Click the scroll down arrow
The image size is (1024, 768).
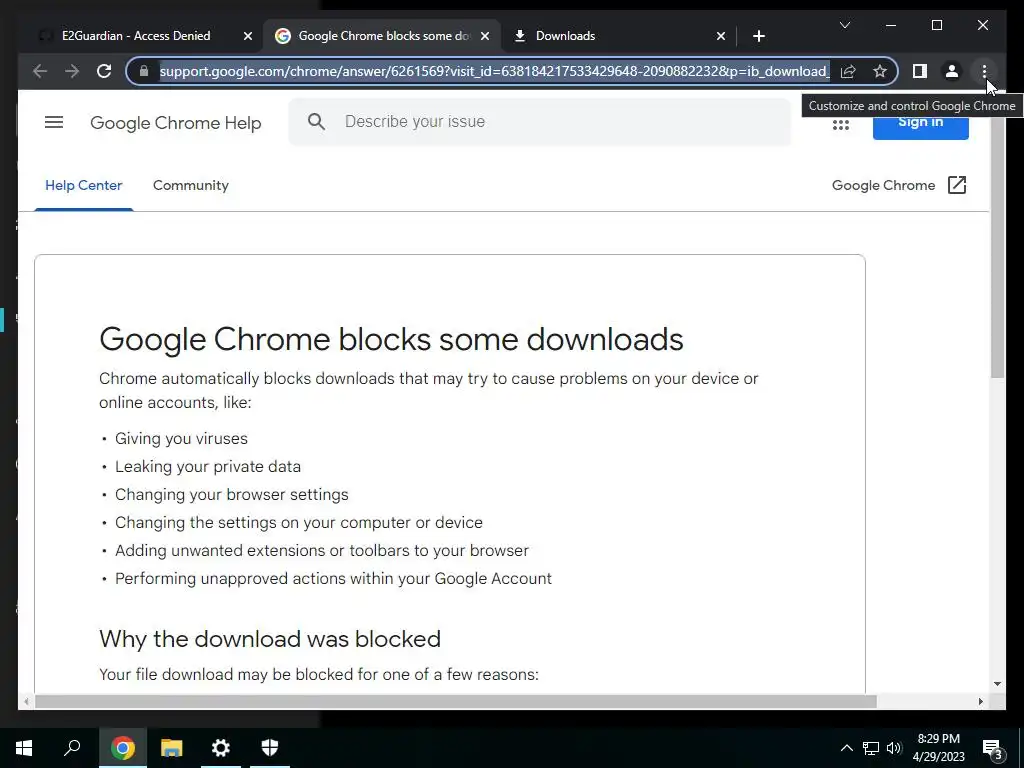pos(997,684)
